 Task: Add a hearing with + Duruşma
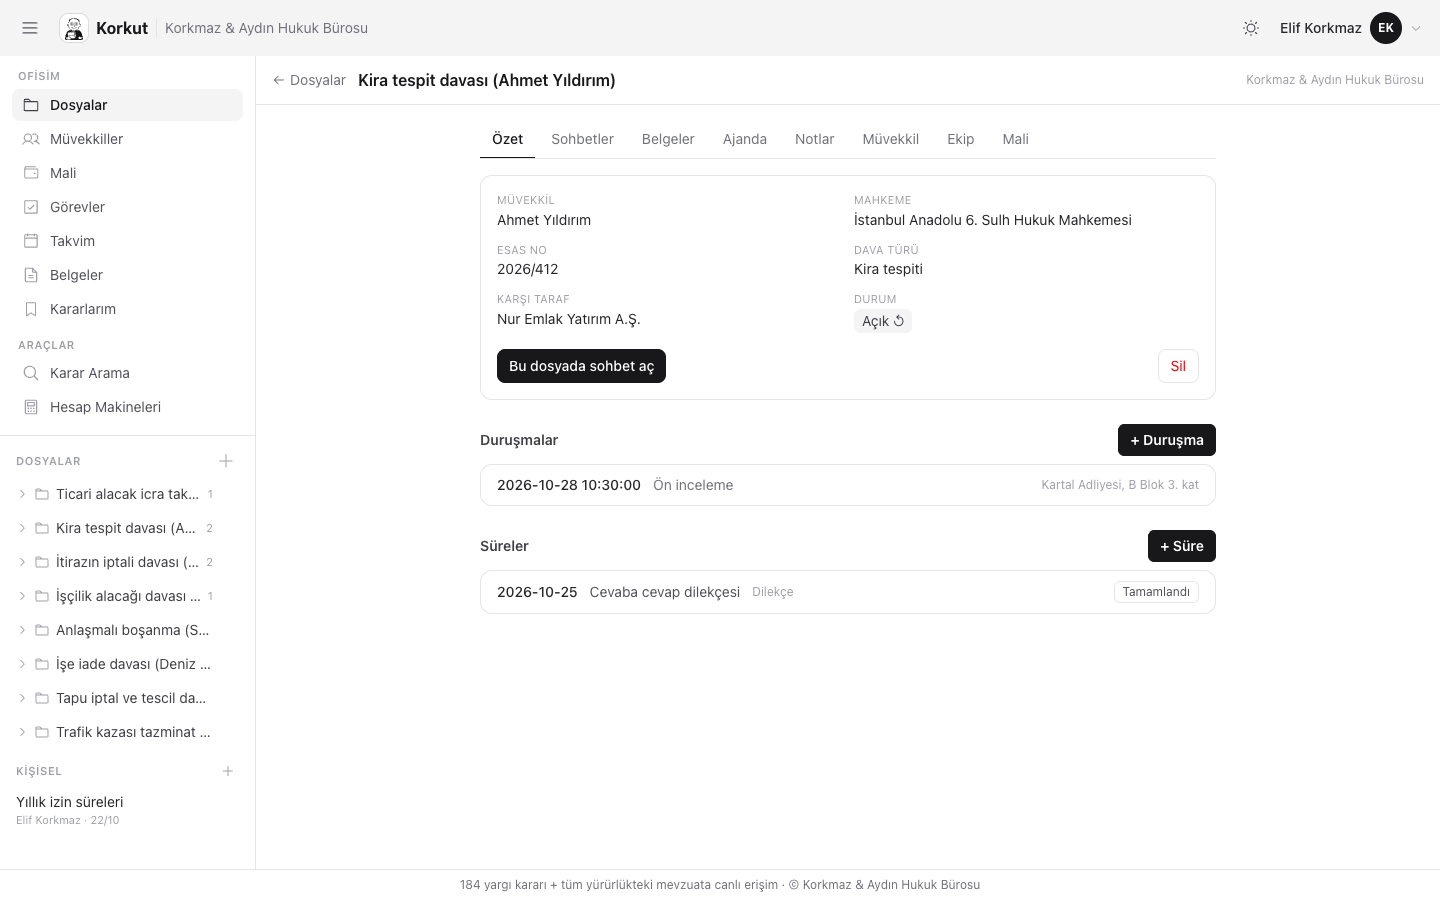pyautogui.click(x=1167, y=440)
